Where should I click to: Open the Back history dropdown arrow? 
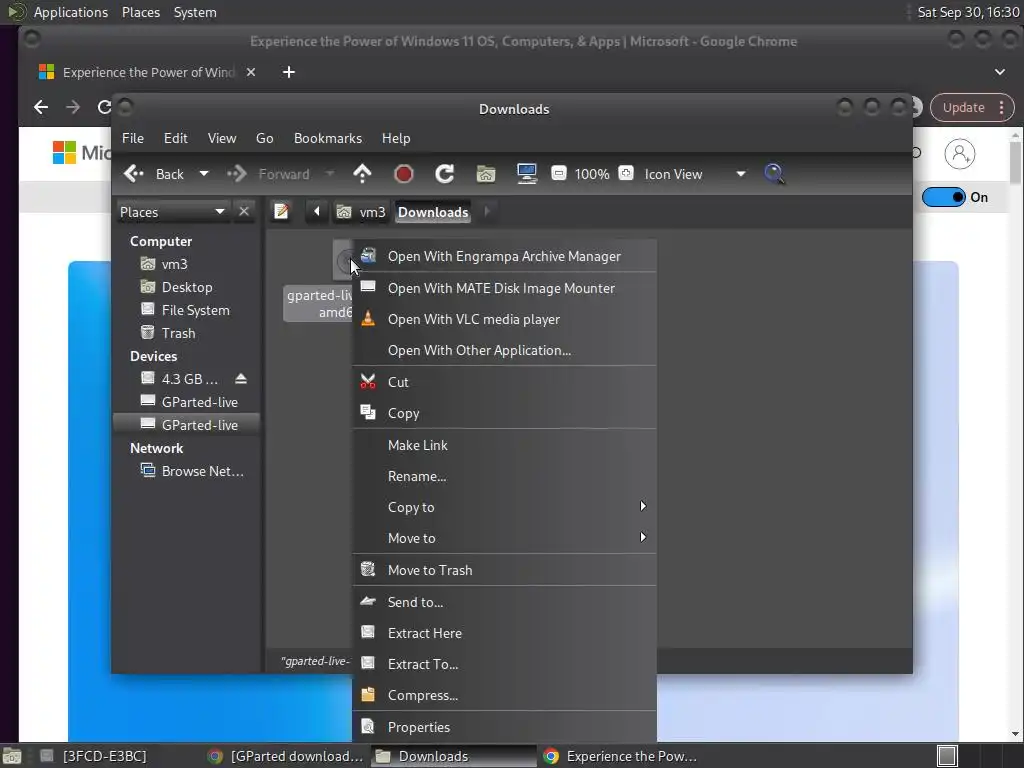204,174
